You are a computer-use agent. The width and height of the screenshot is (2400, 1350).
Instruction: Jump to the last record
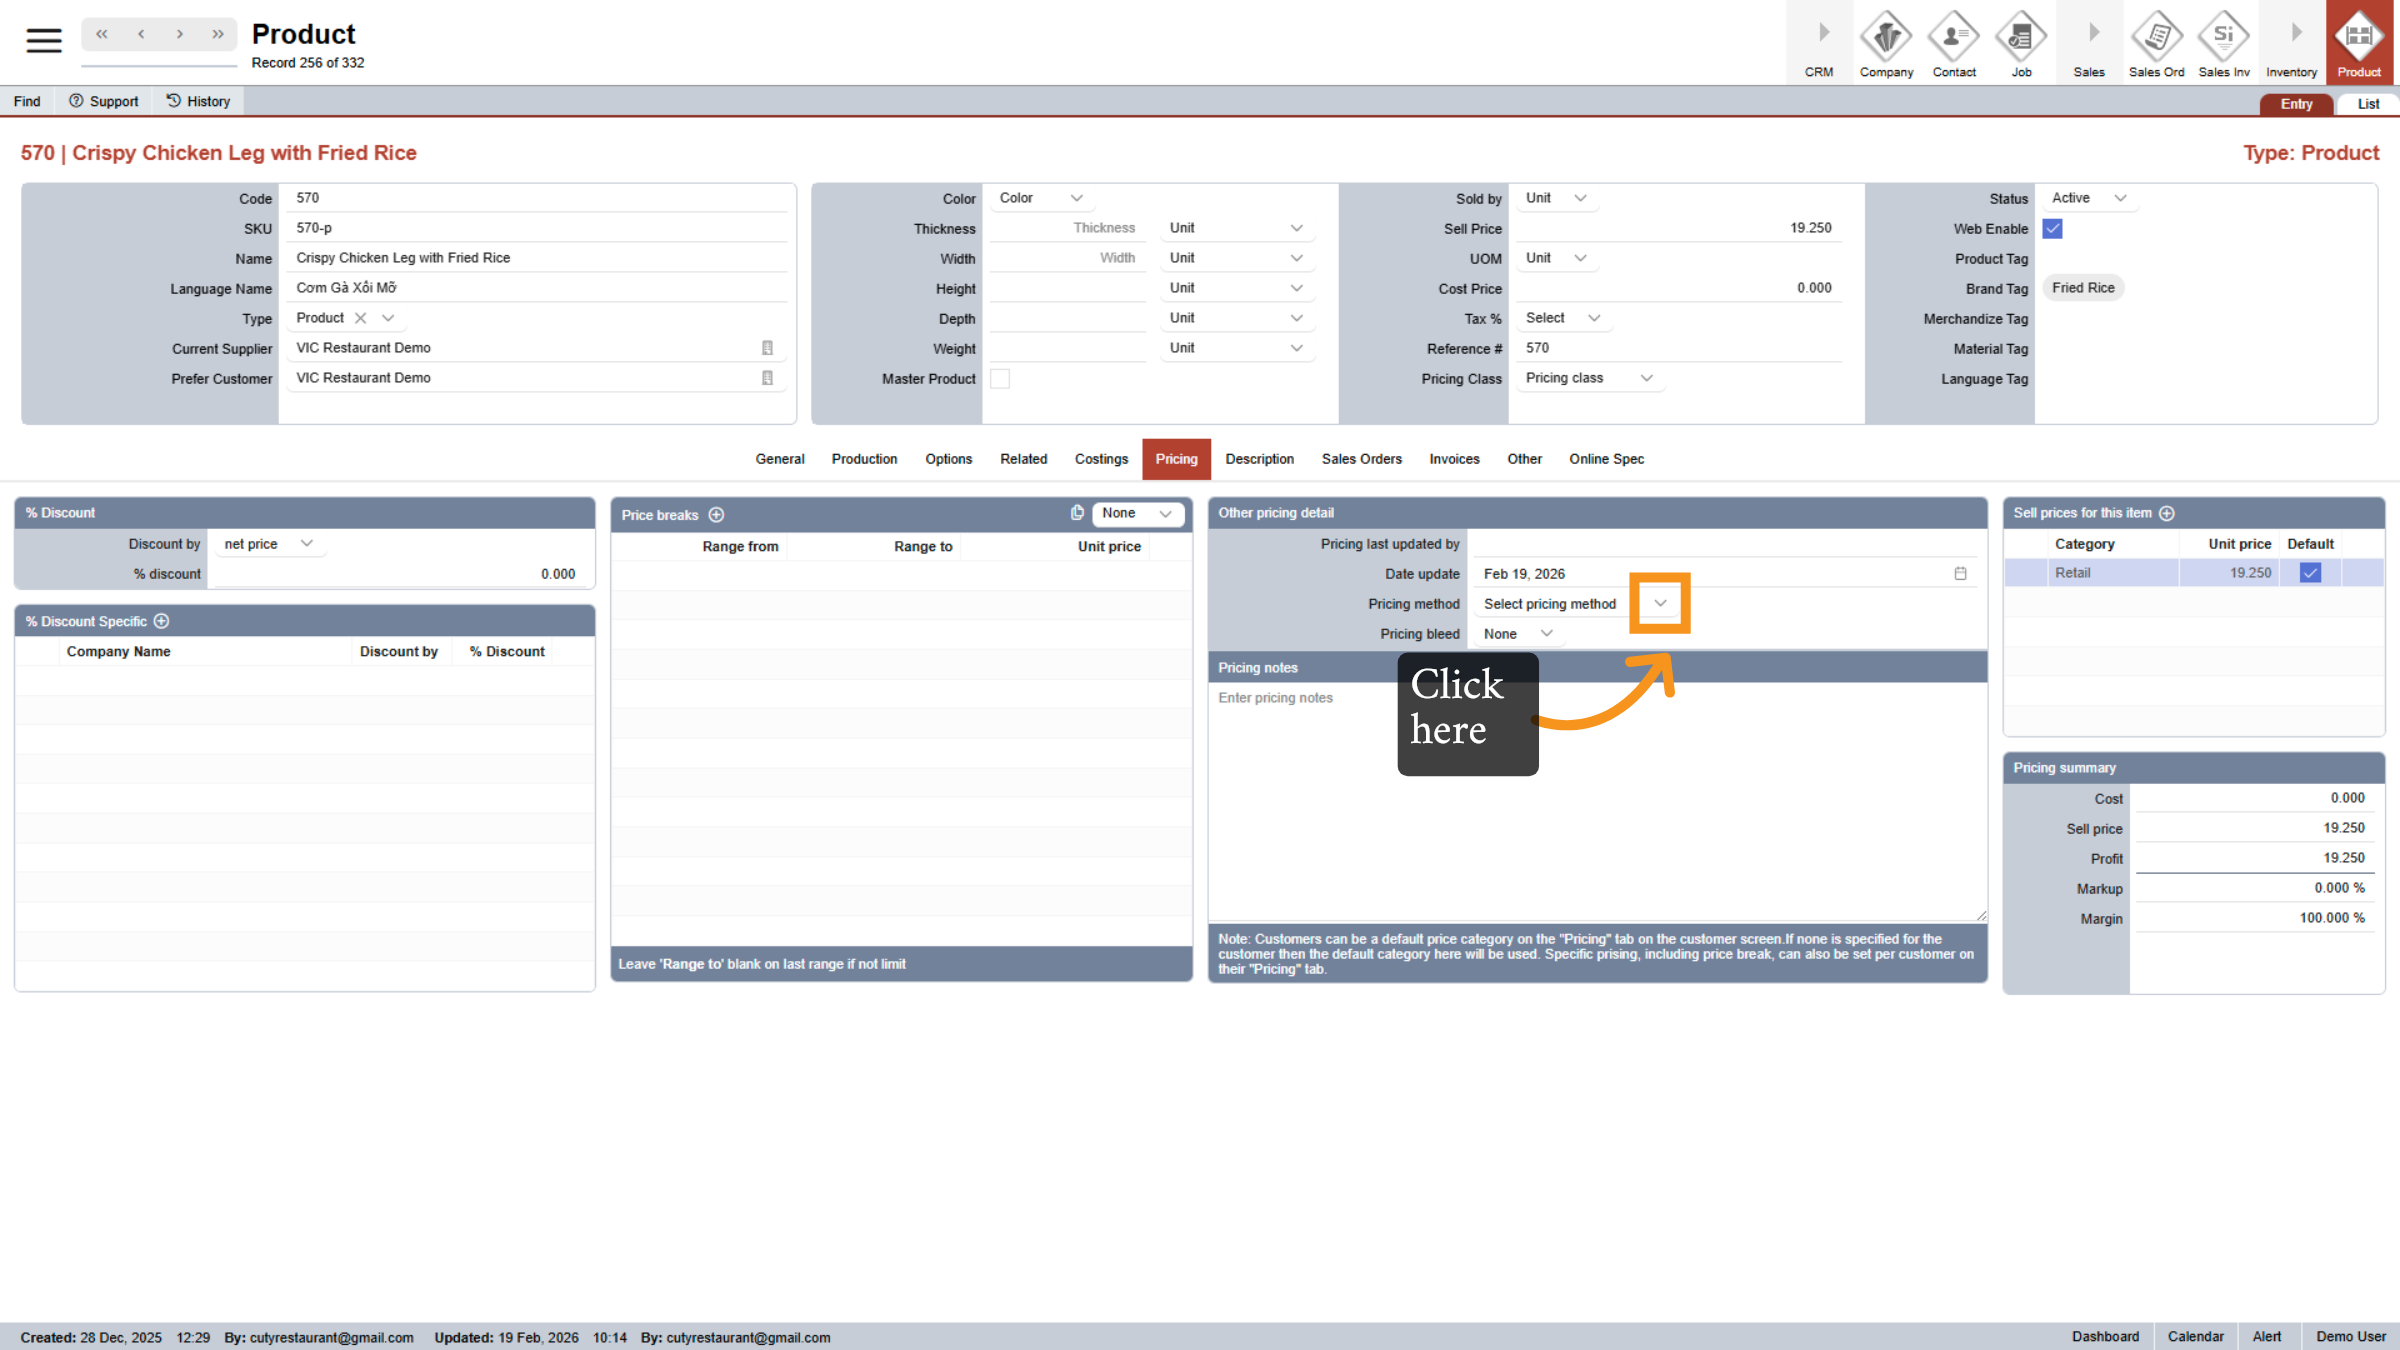[x=217, y=34]
